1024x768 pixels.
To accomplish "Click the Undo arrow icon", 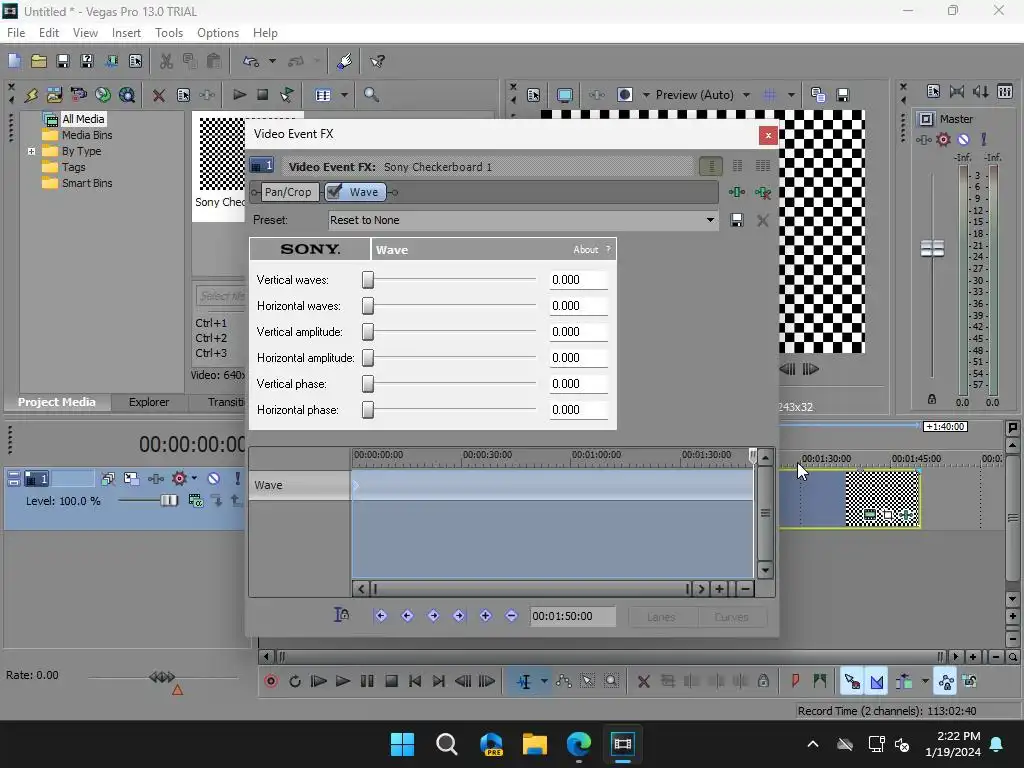I will (251, 61).
